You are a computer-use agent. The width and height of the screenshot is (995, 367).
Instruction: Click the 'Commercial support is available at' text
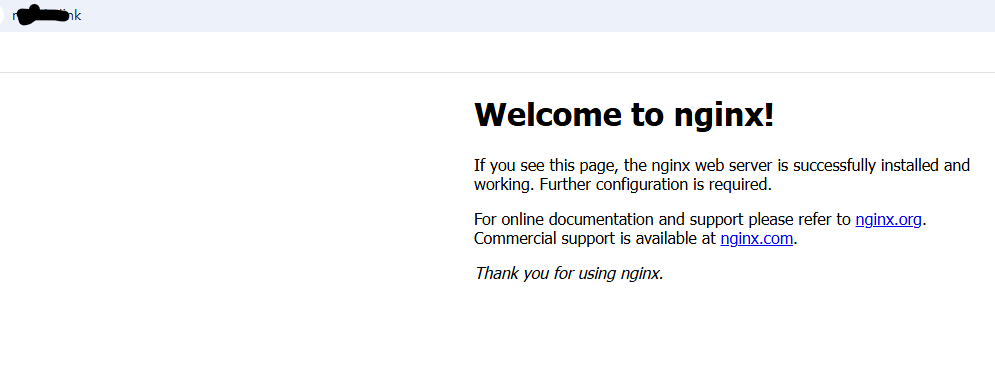pyautogui.click(x=595, y=239)
